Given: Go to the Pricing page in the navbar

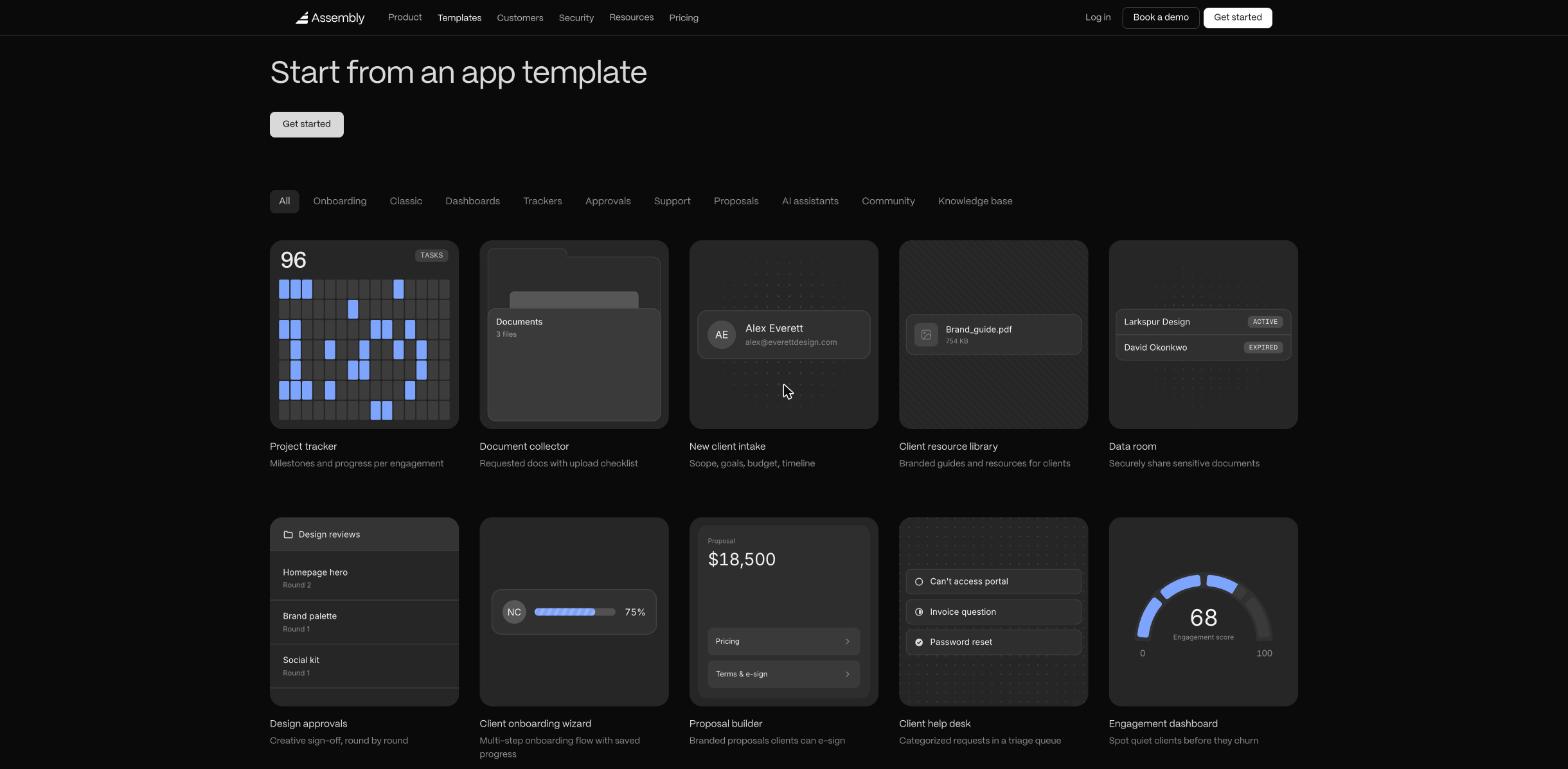Looking at the screenshot, I should [684, 18].
